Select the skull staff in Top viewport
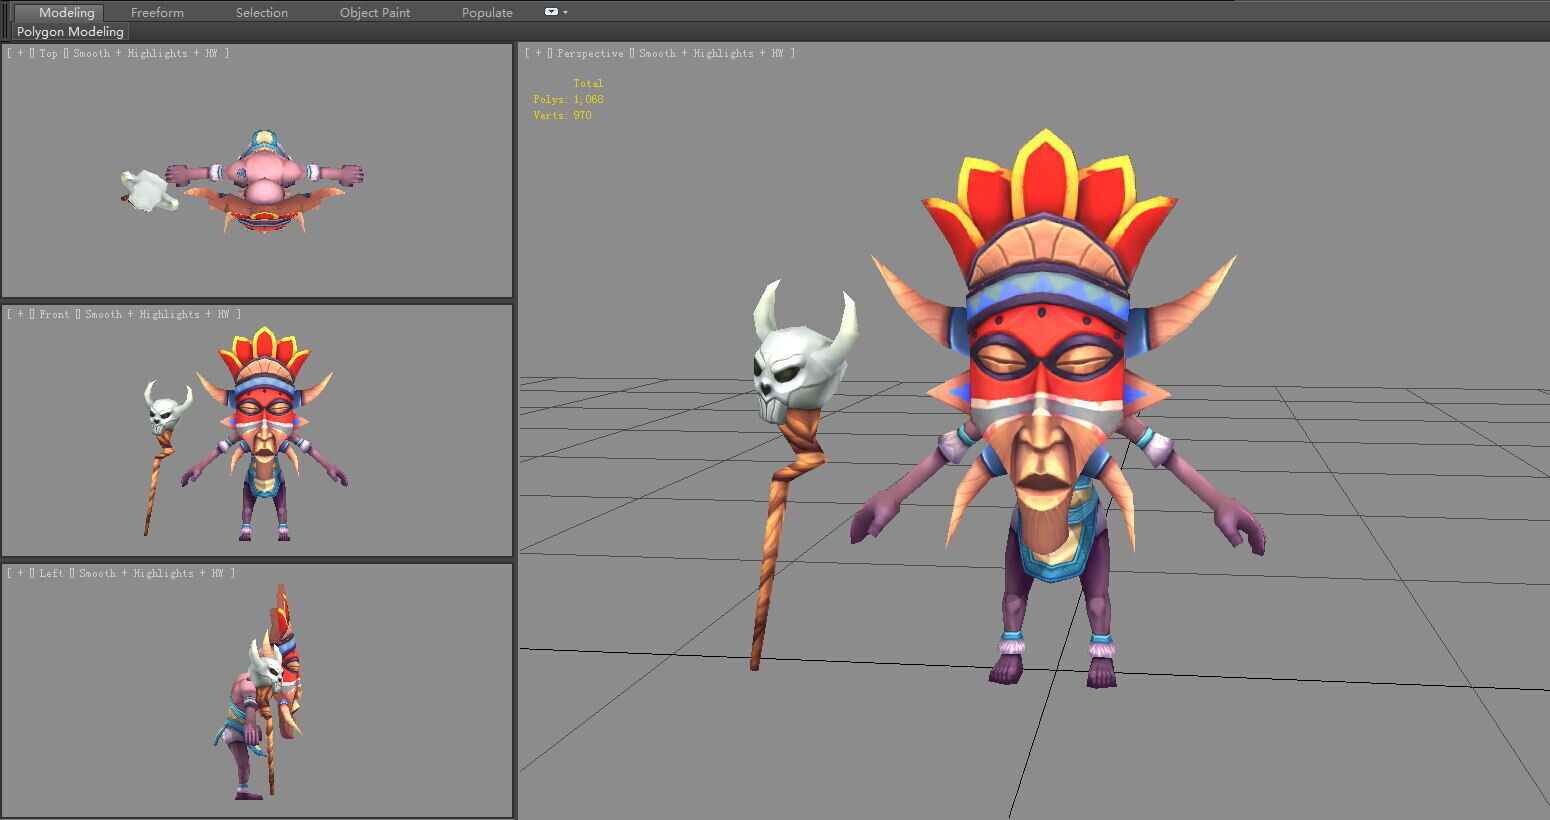Screen dimensions: 1550x820 [150, 190]
